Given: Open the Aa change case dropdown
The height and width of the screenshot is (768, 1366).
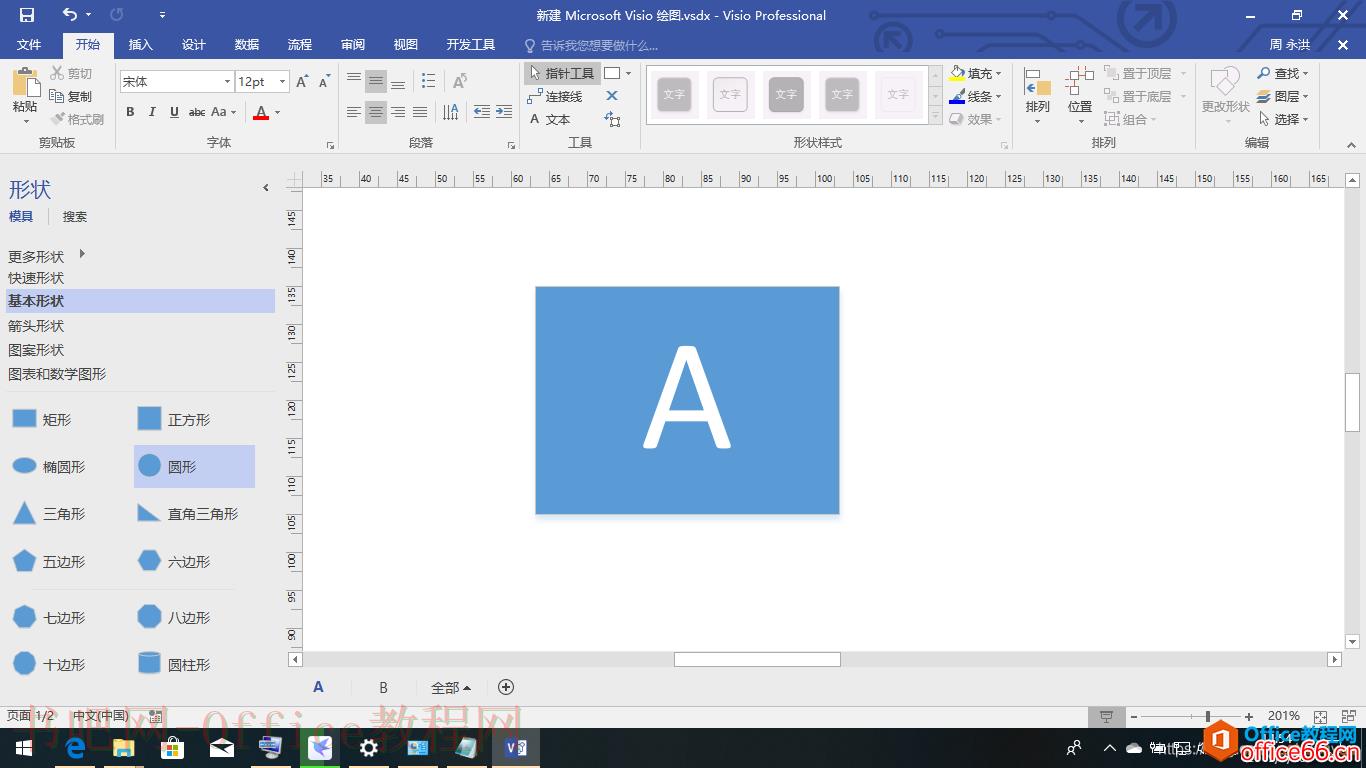Looking at the screenshot, I should point(224,112).
